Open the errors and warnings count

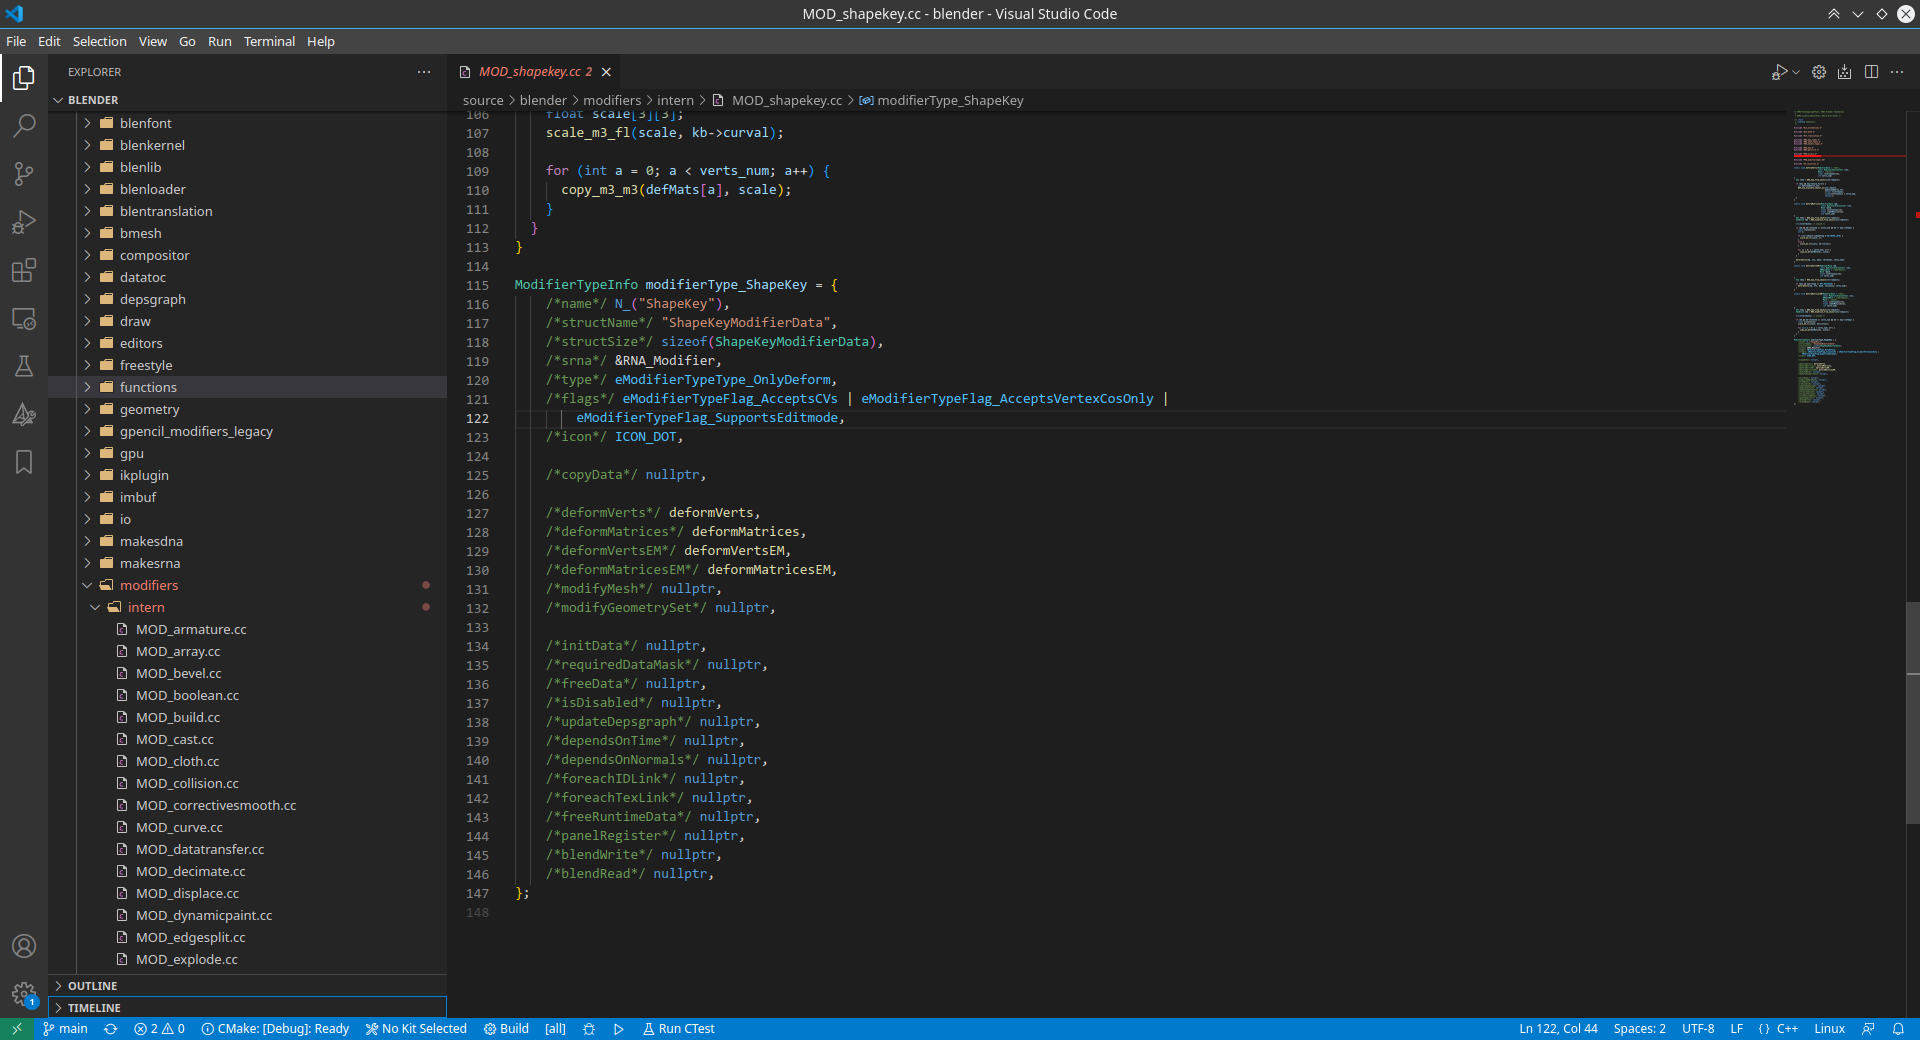159,1029
